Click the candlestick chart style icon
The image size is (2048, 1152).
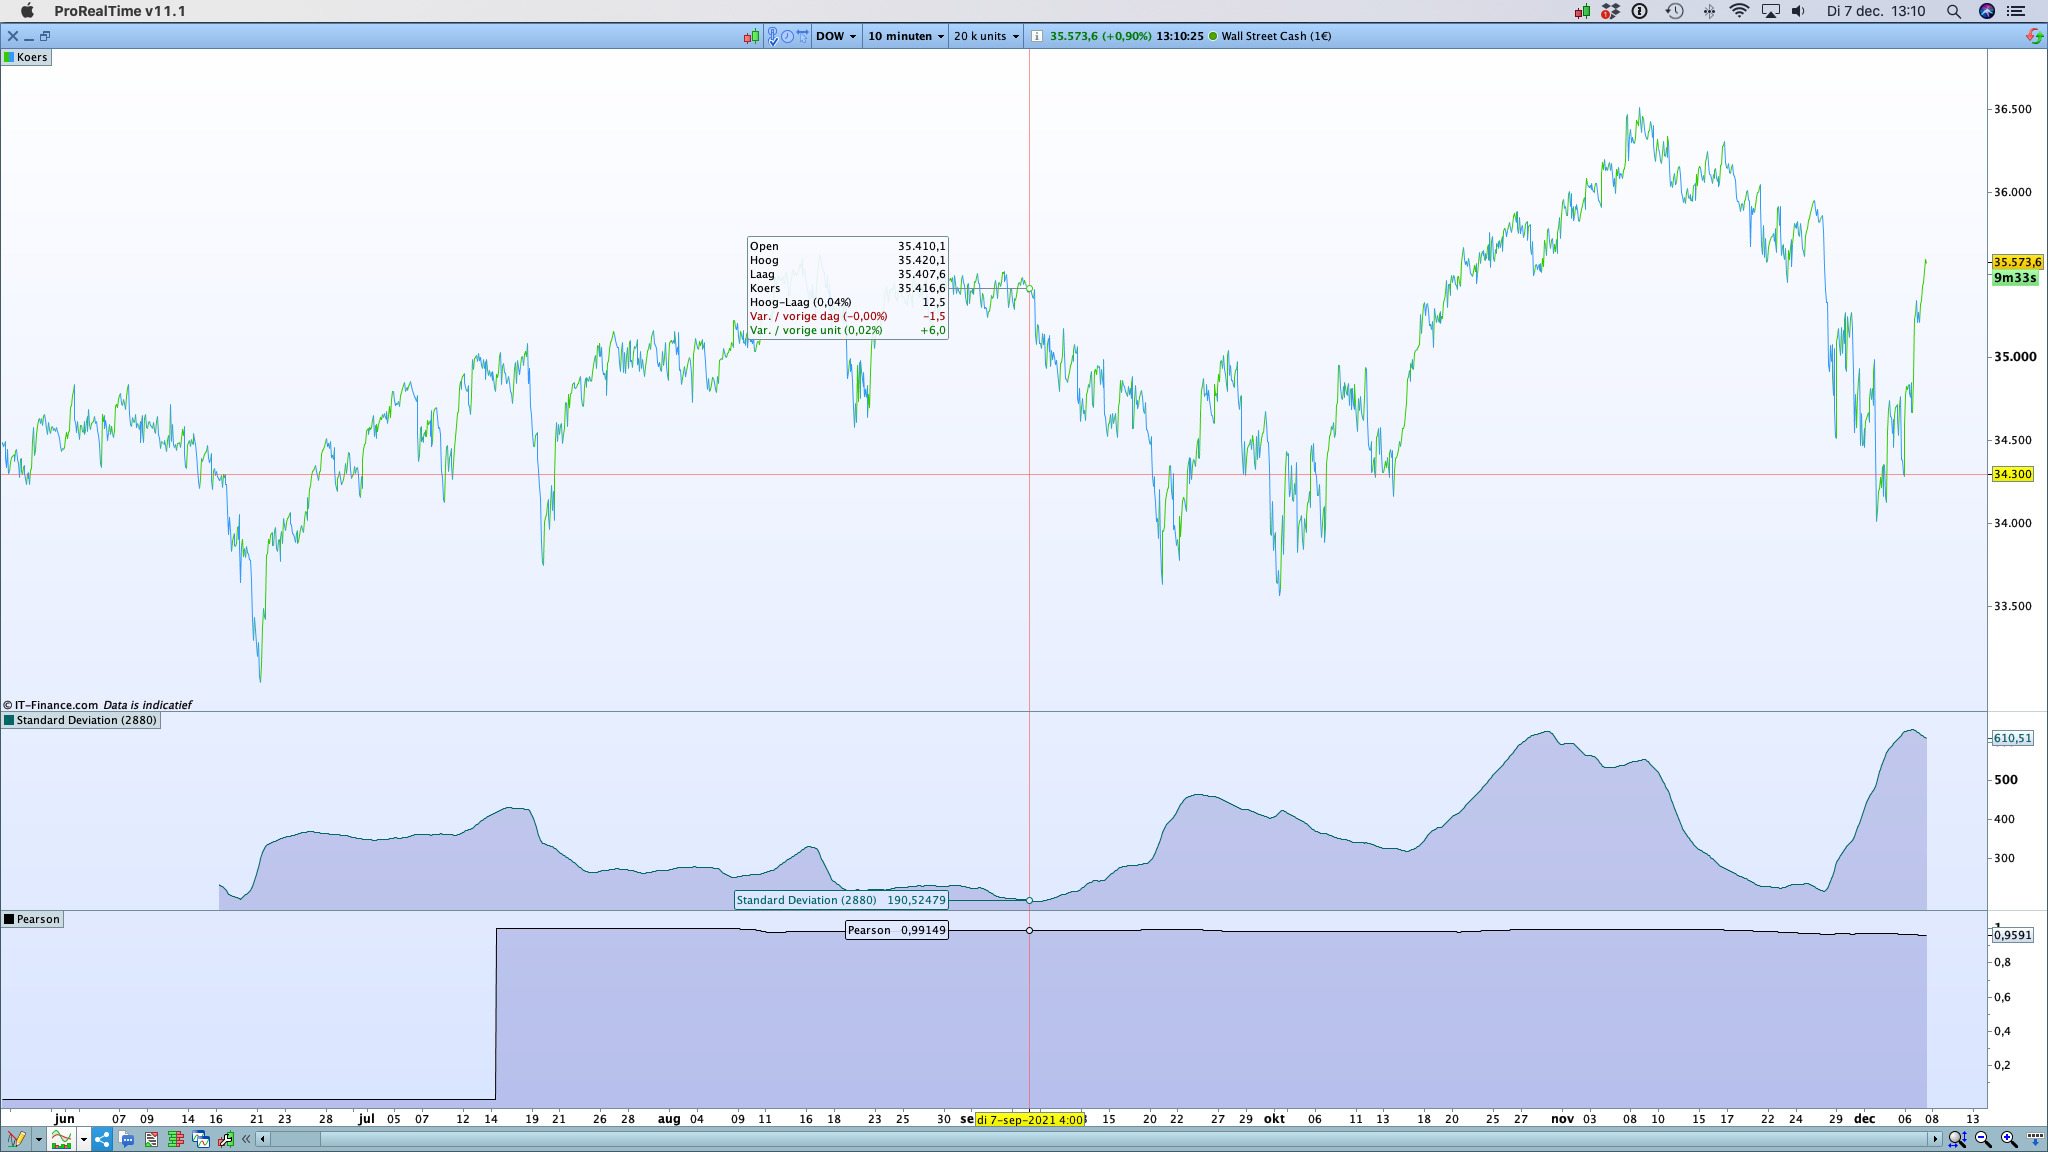click(x=751, y=36)
